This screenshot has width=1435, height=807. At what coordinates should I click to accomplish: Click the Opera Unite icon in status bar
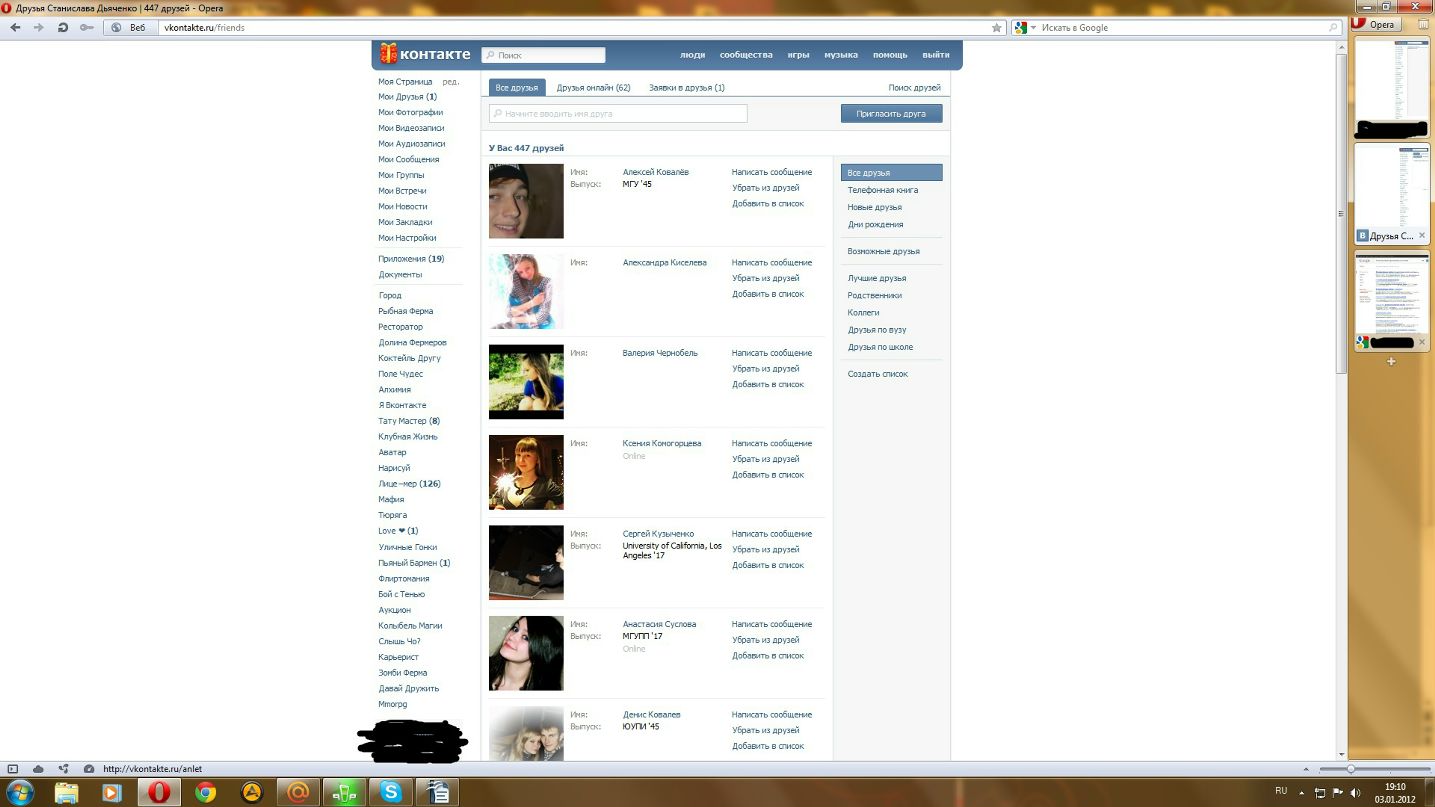tap(64, 769)
